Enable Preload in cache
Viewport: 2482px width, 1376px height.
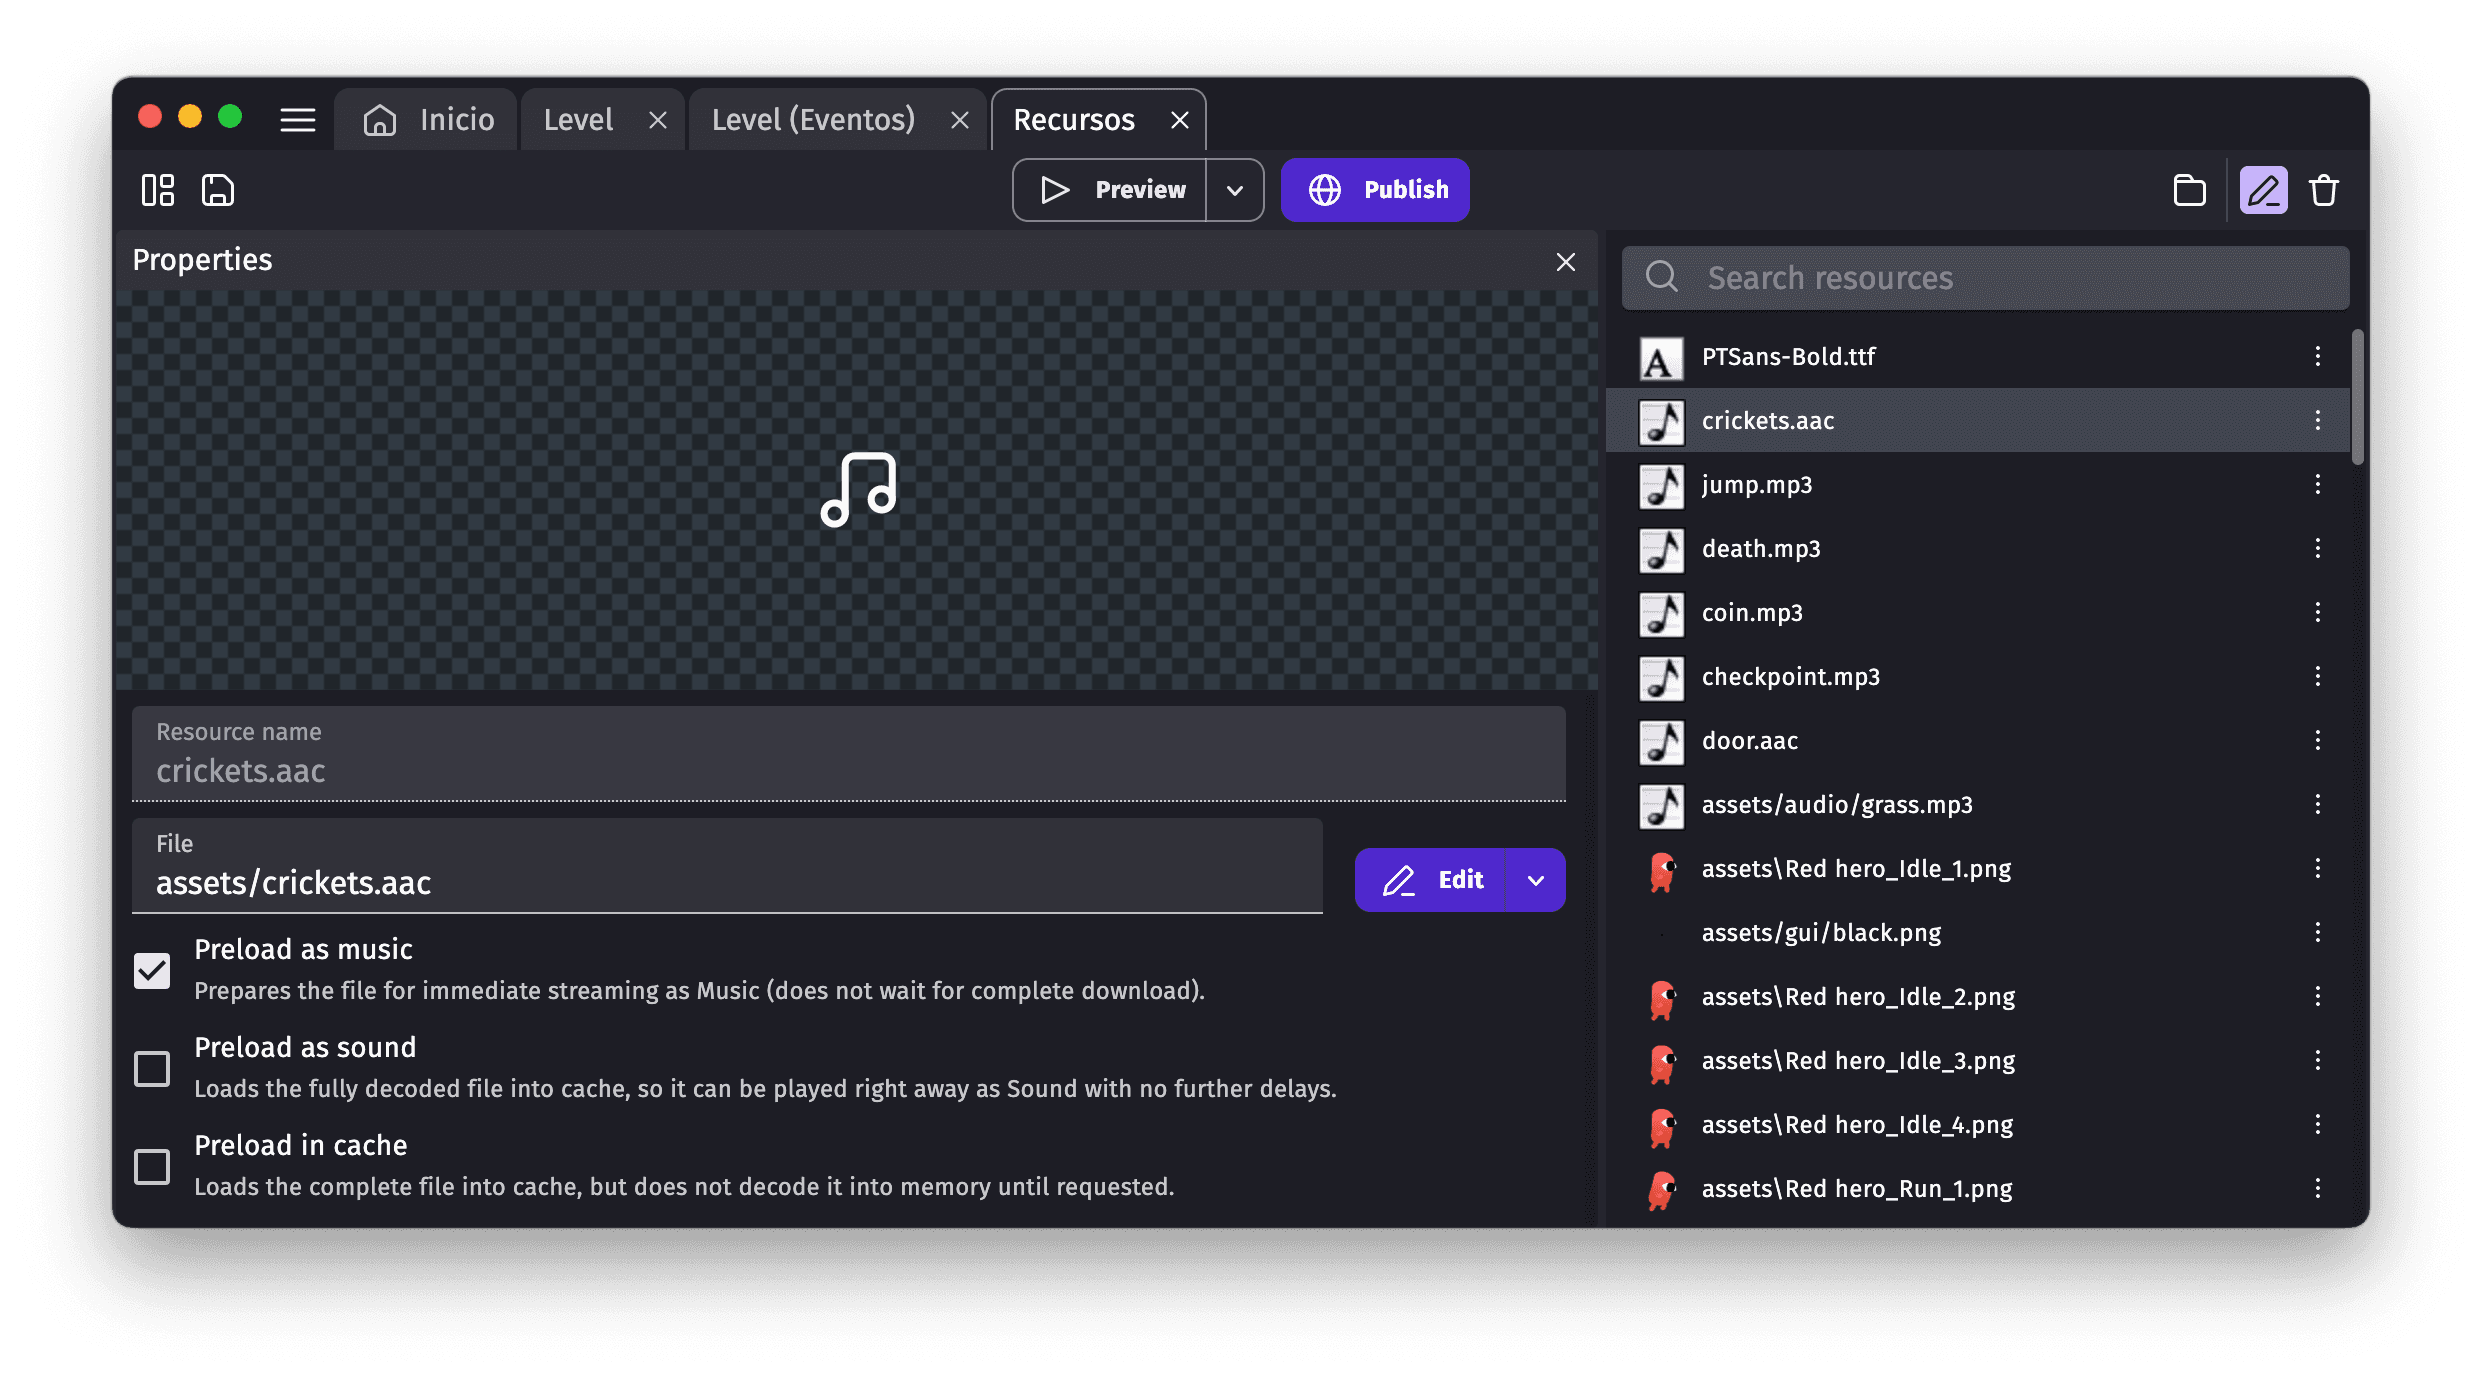click(x=152, y=1166)
